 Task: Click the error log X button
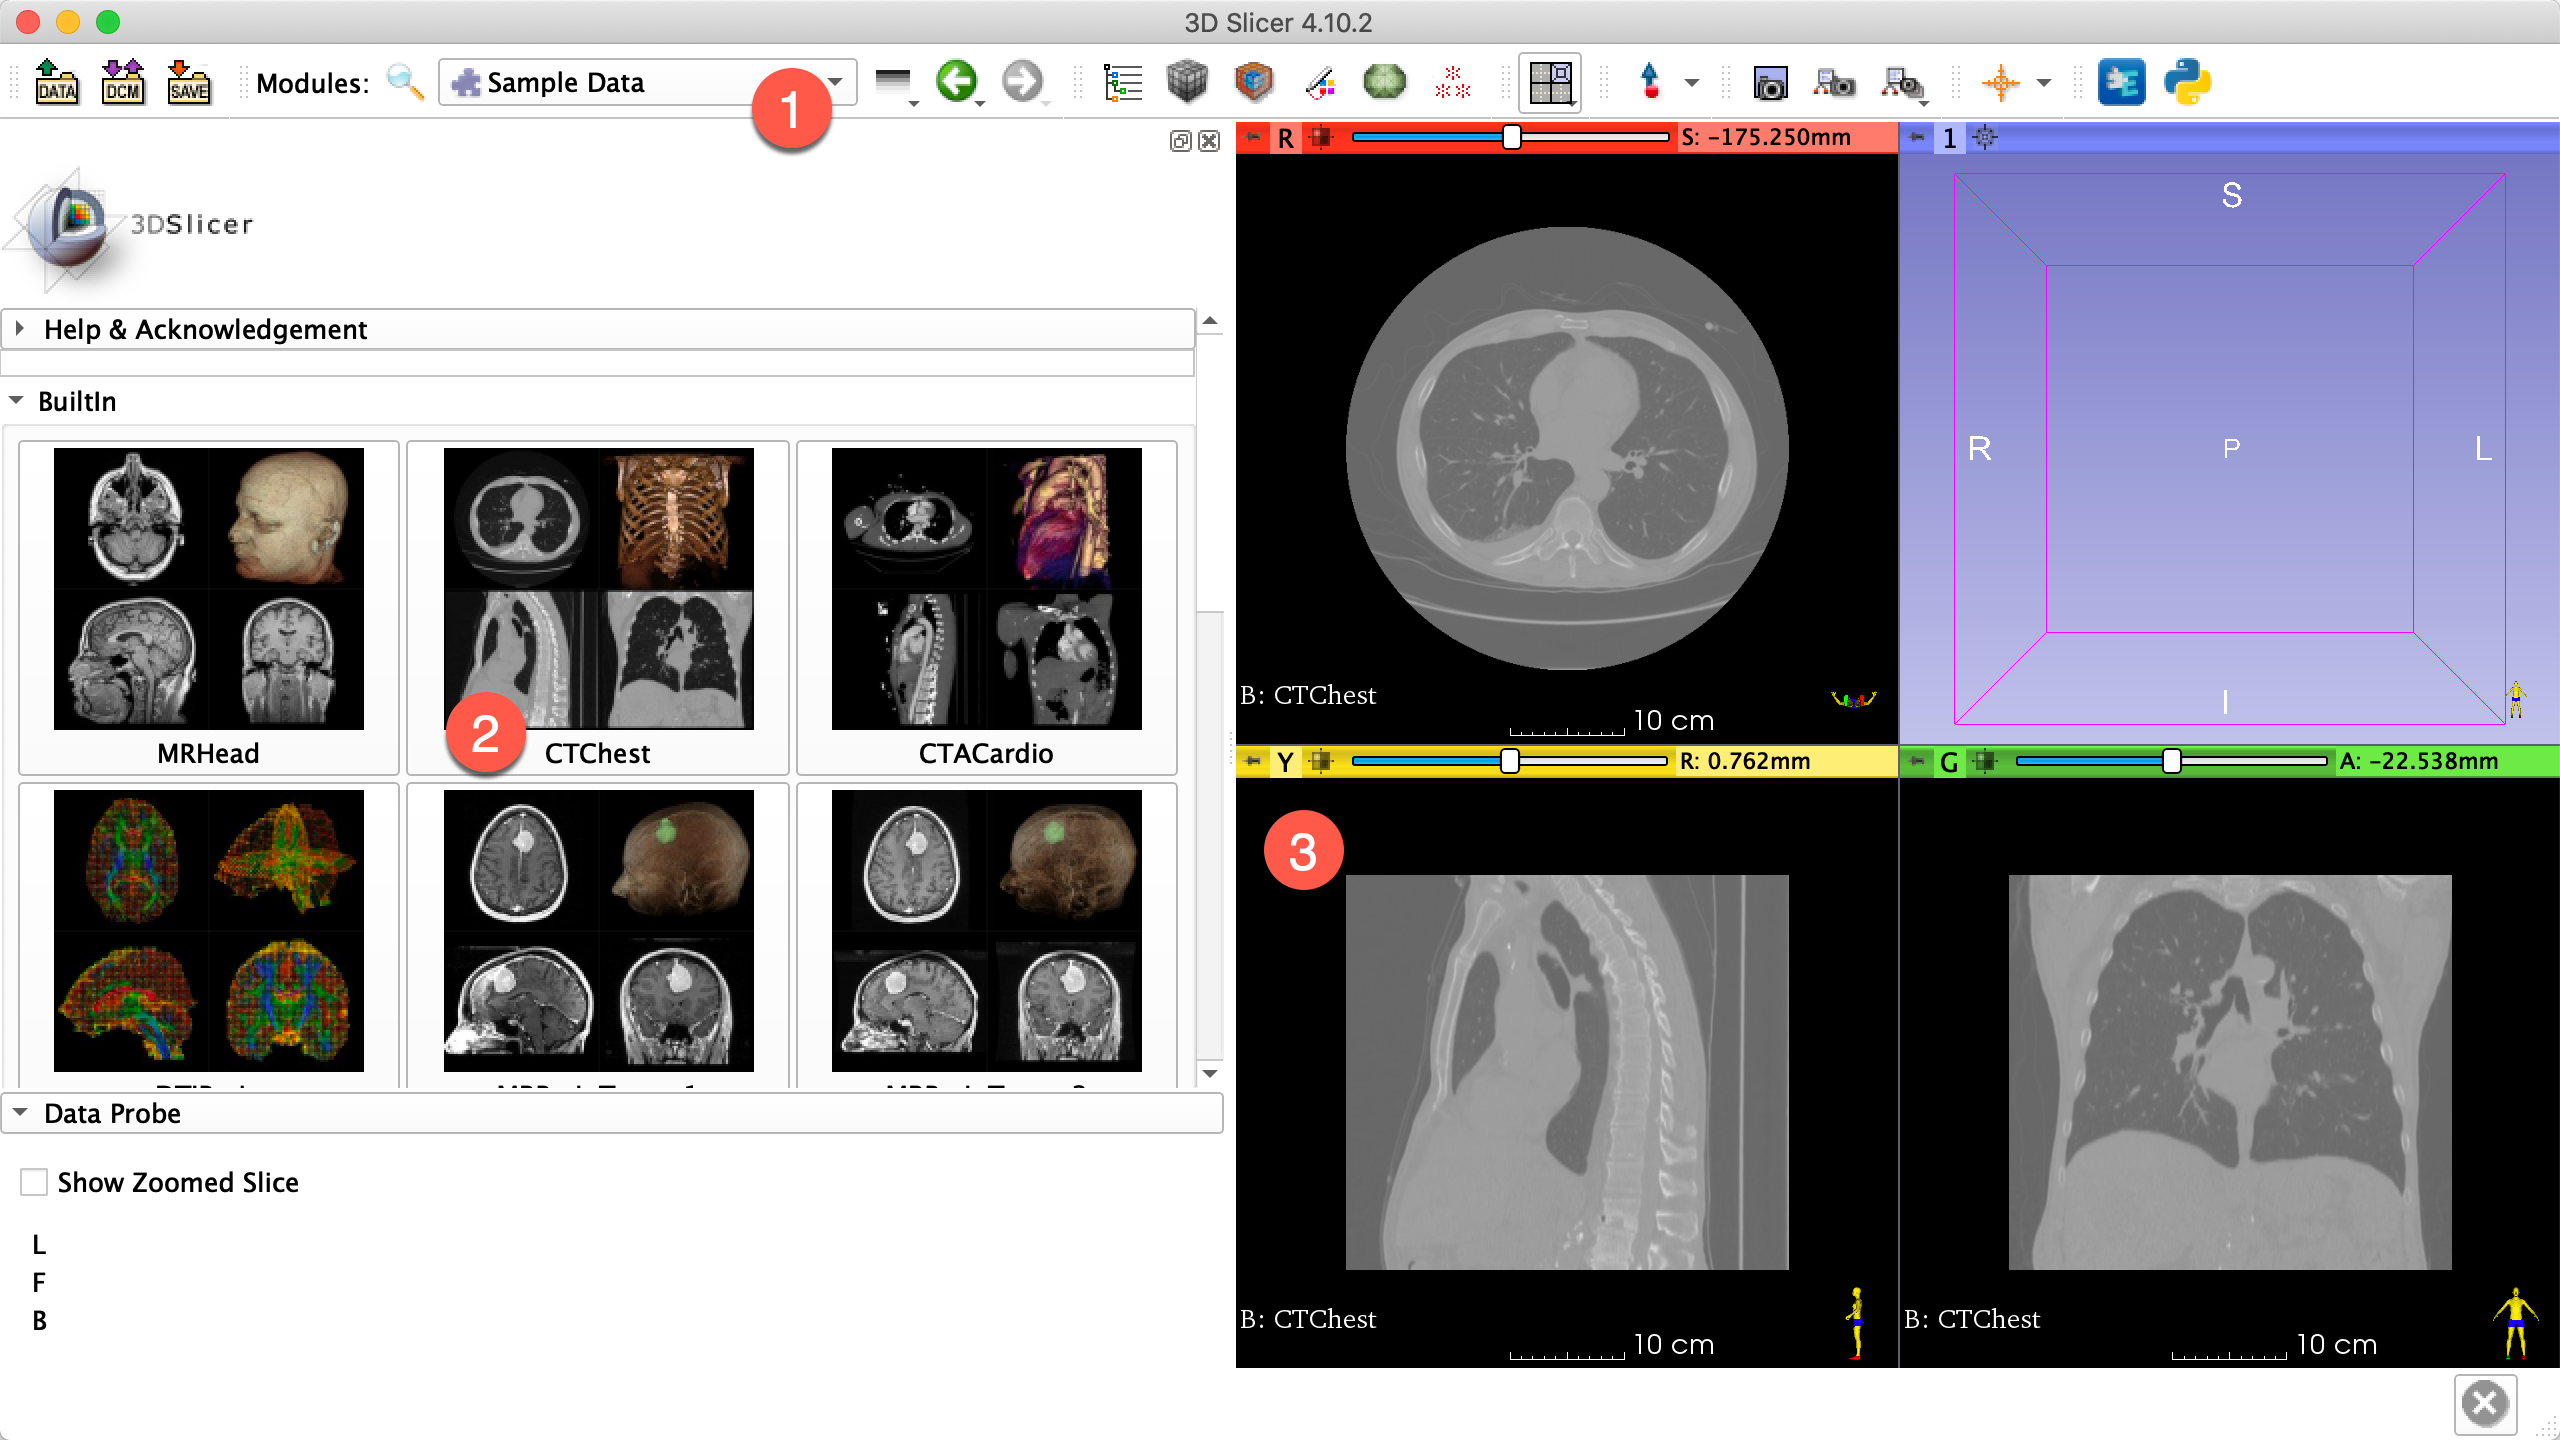[x=2485, y=1404]
